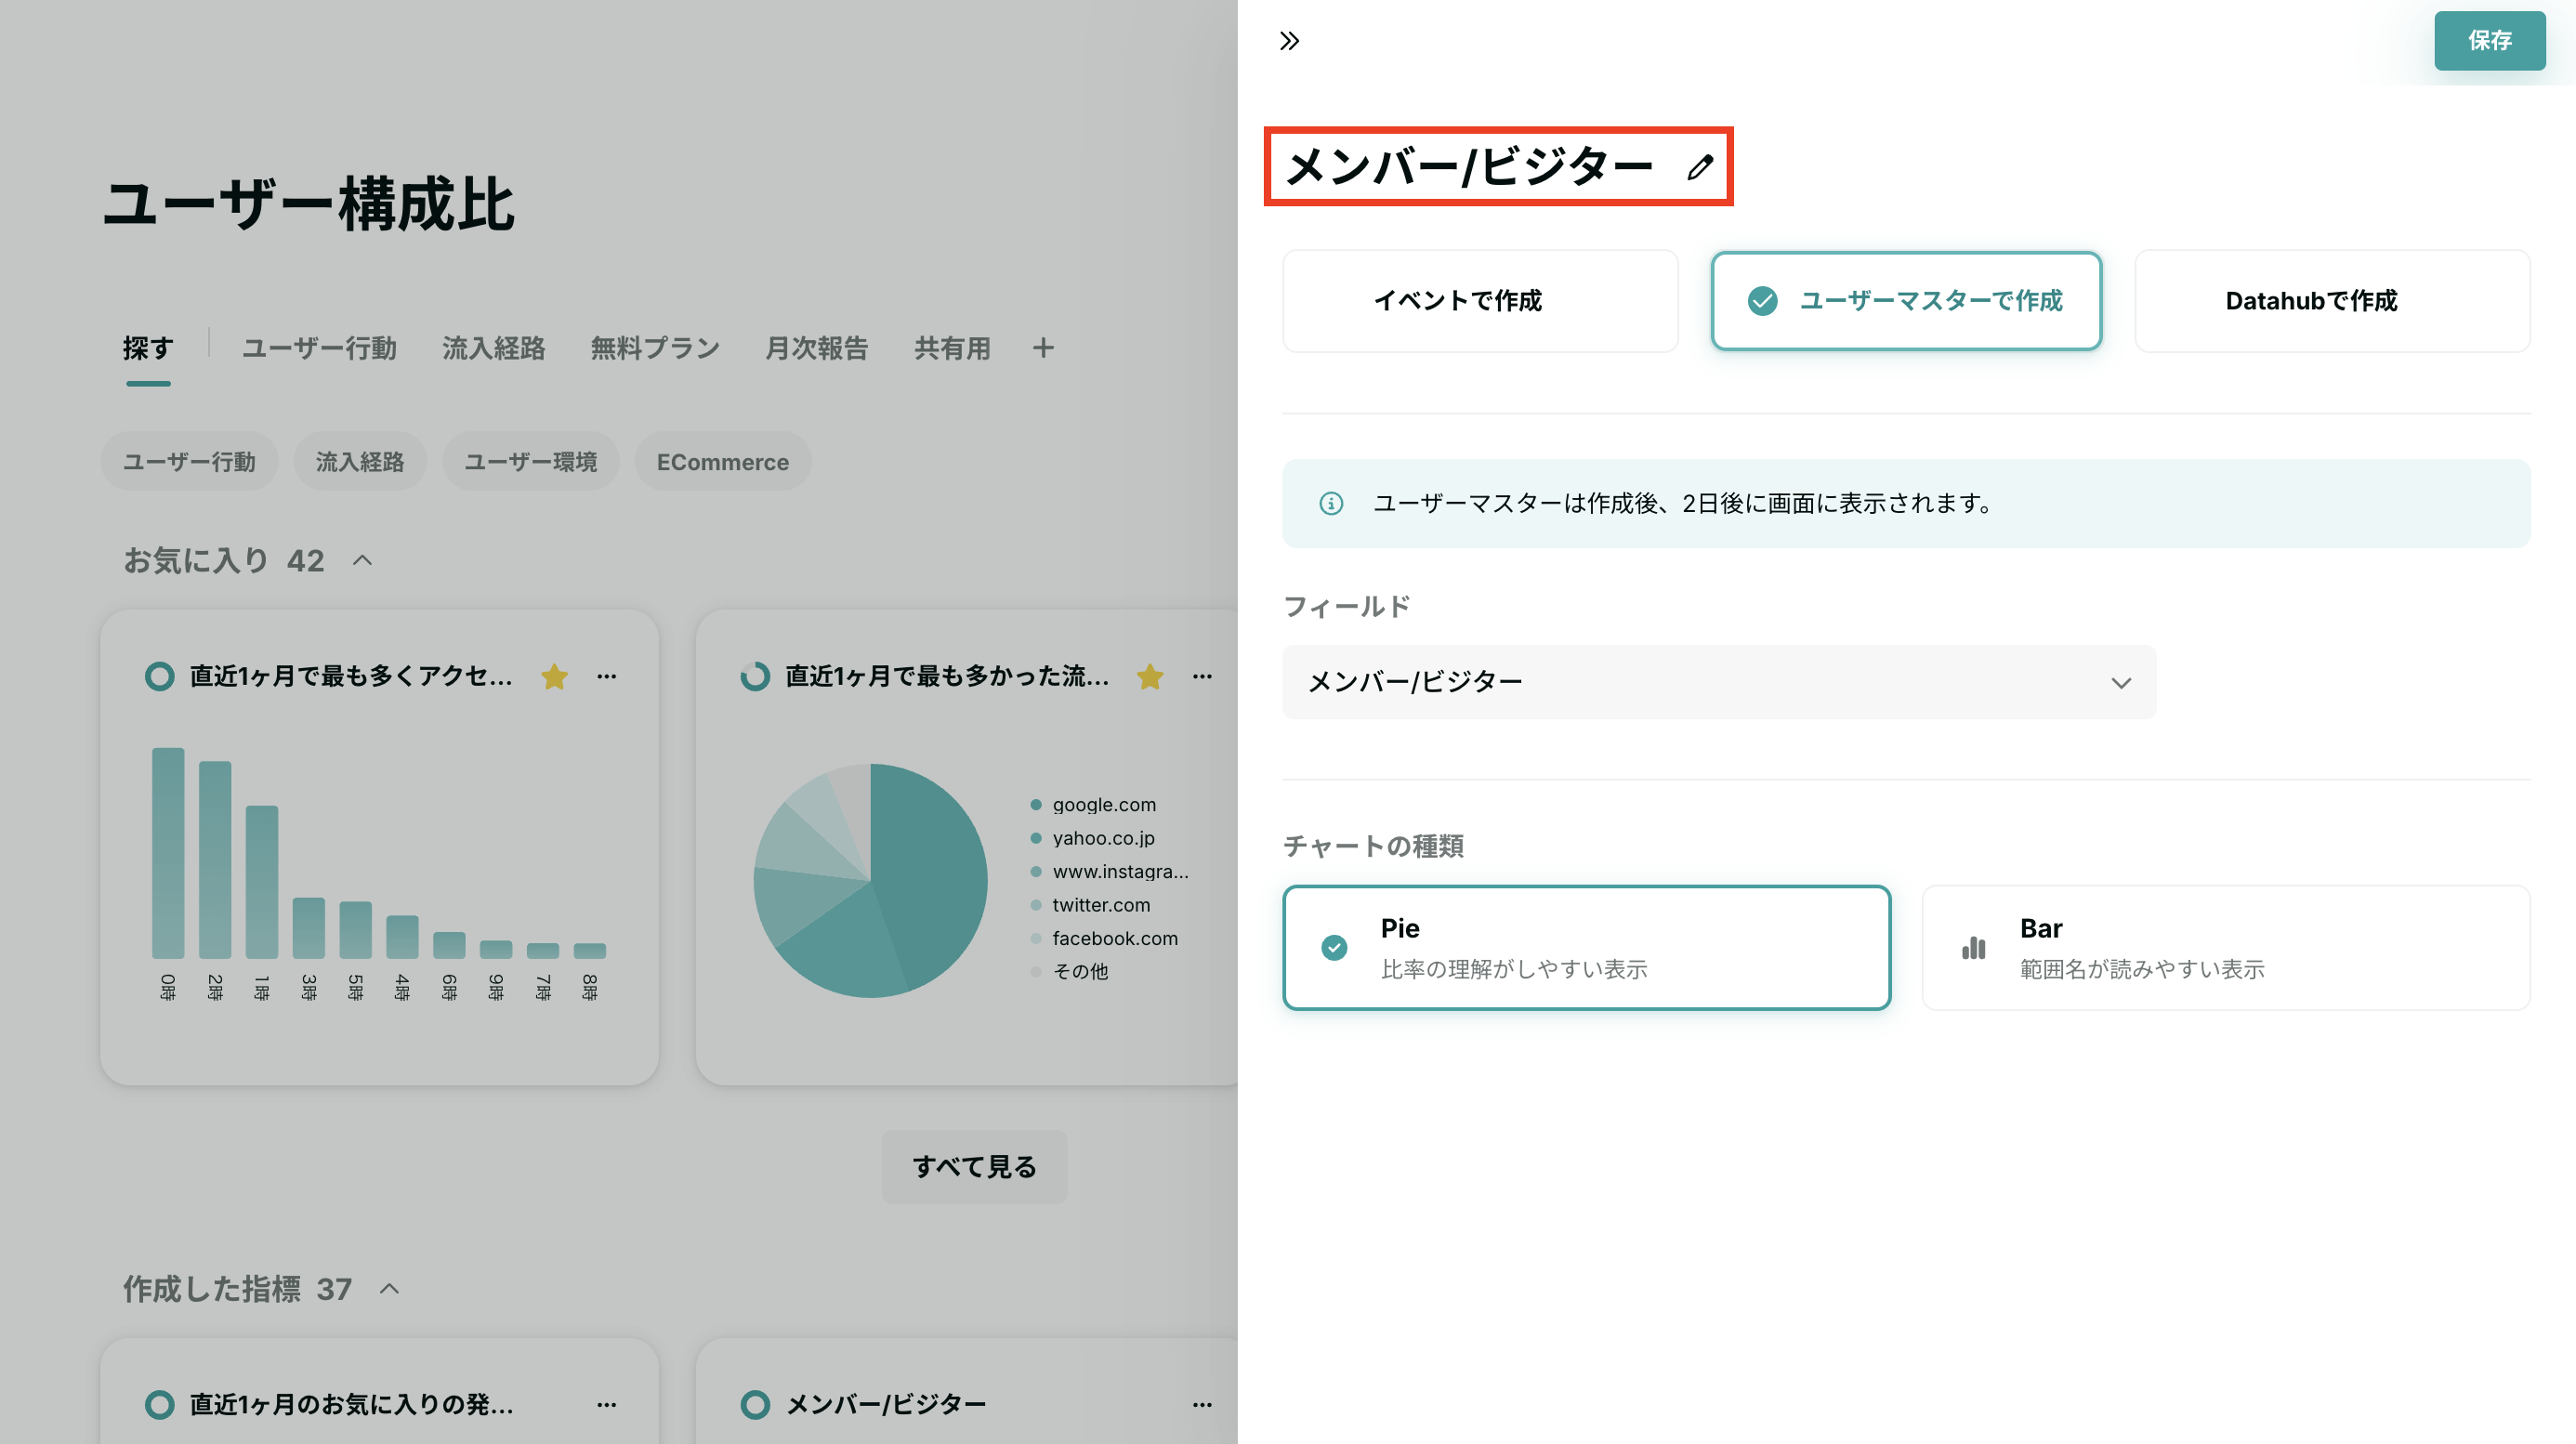This screenshot has height=1444, width=2576.
Task: Open the 直近1ヶ月で最も多くアクセ... card title
Action: 351,677
